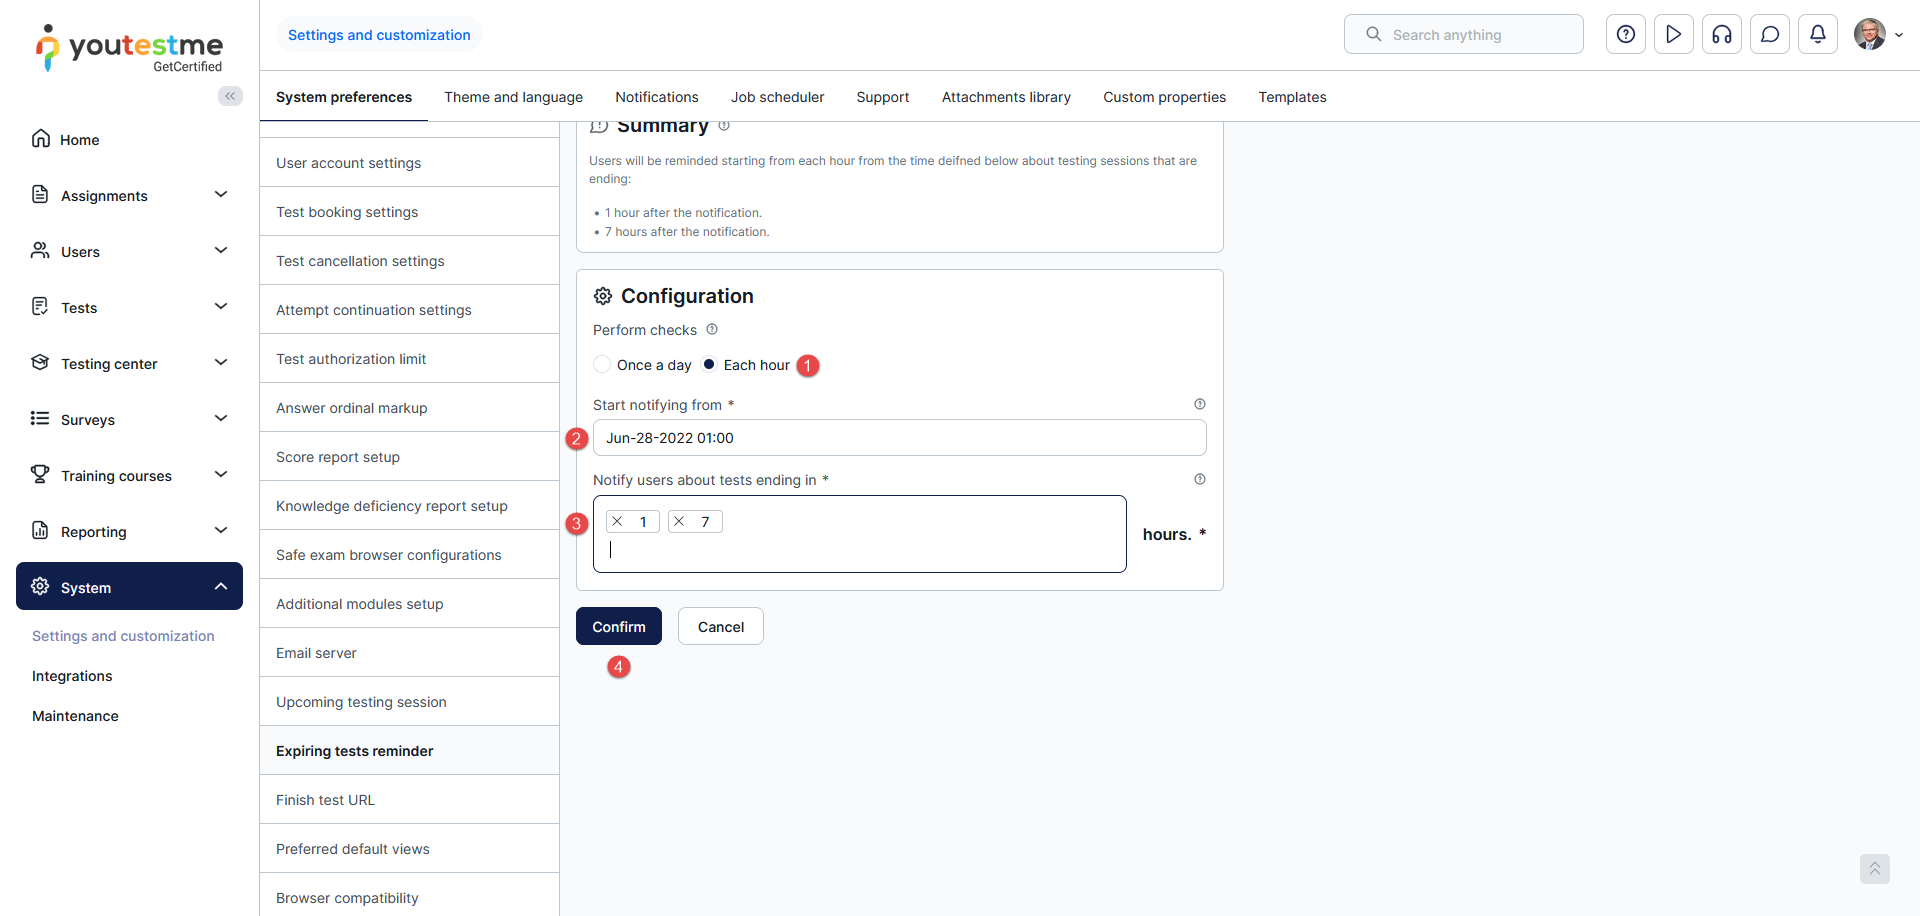Click info icon beside Perform checks
This screenshot has width=1920, height=916.
712,330
